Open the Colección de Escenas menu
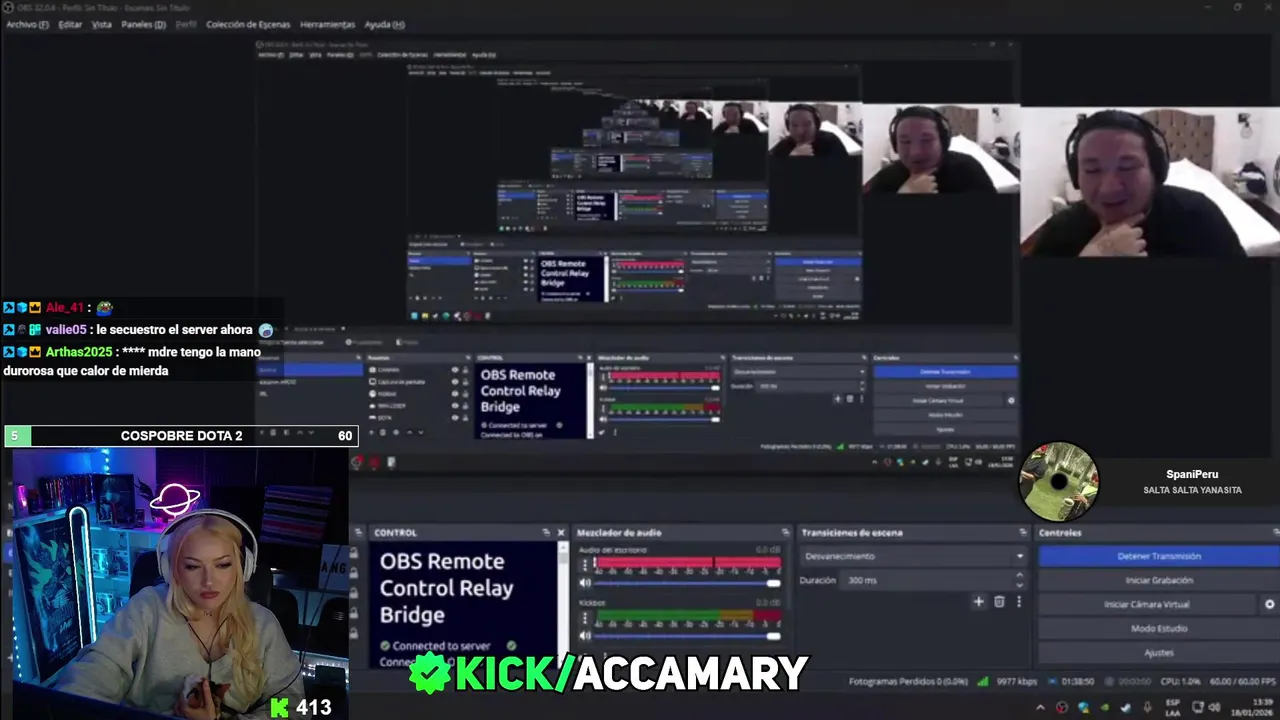 tap(248, 24)
